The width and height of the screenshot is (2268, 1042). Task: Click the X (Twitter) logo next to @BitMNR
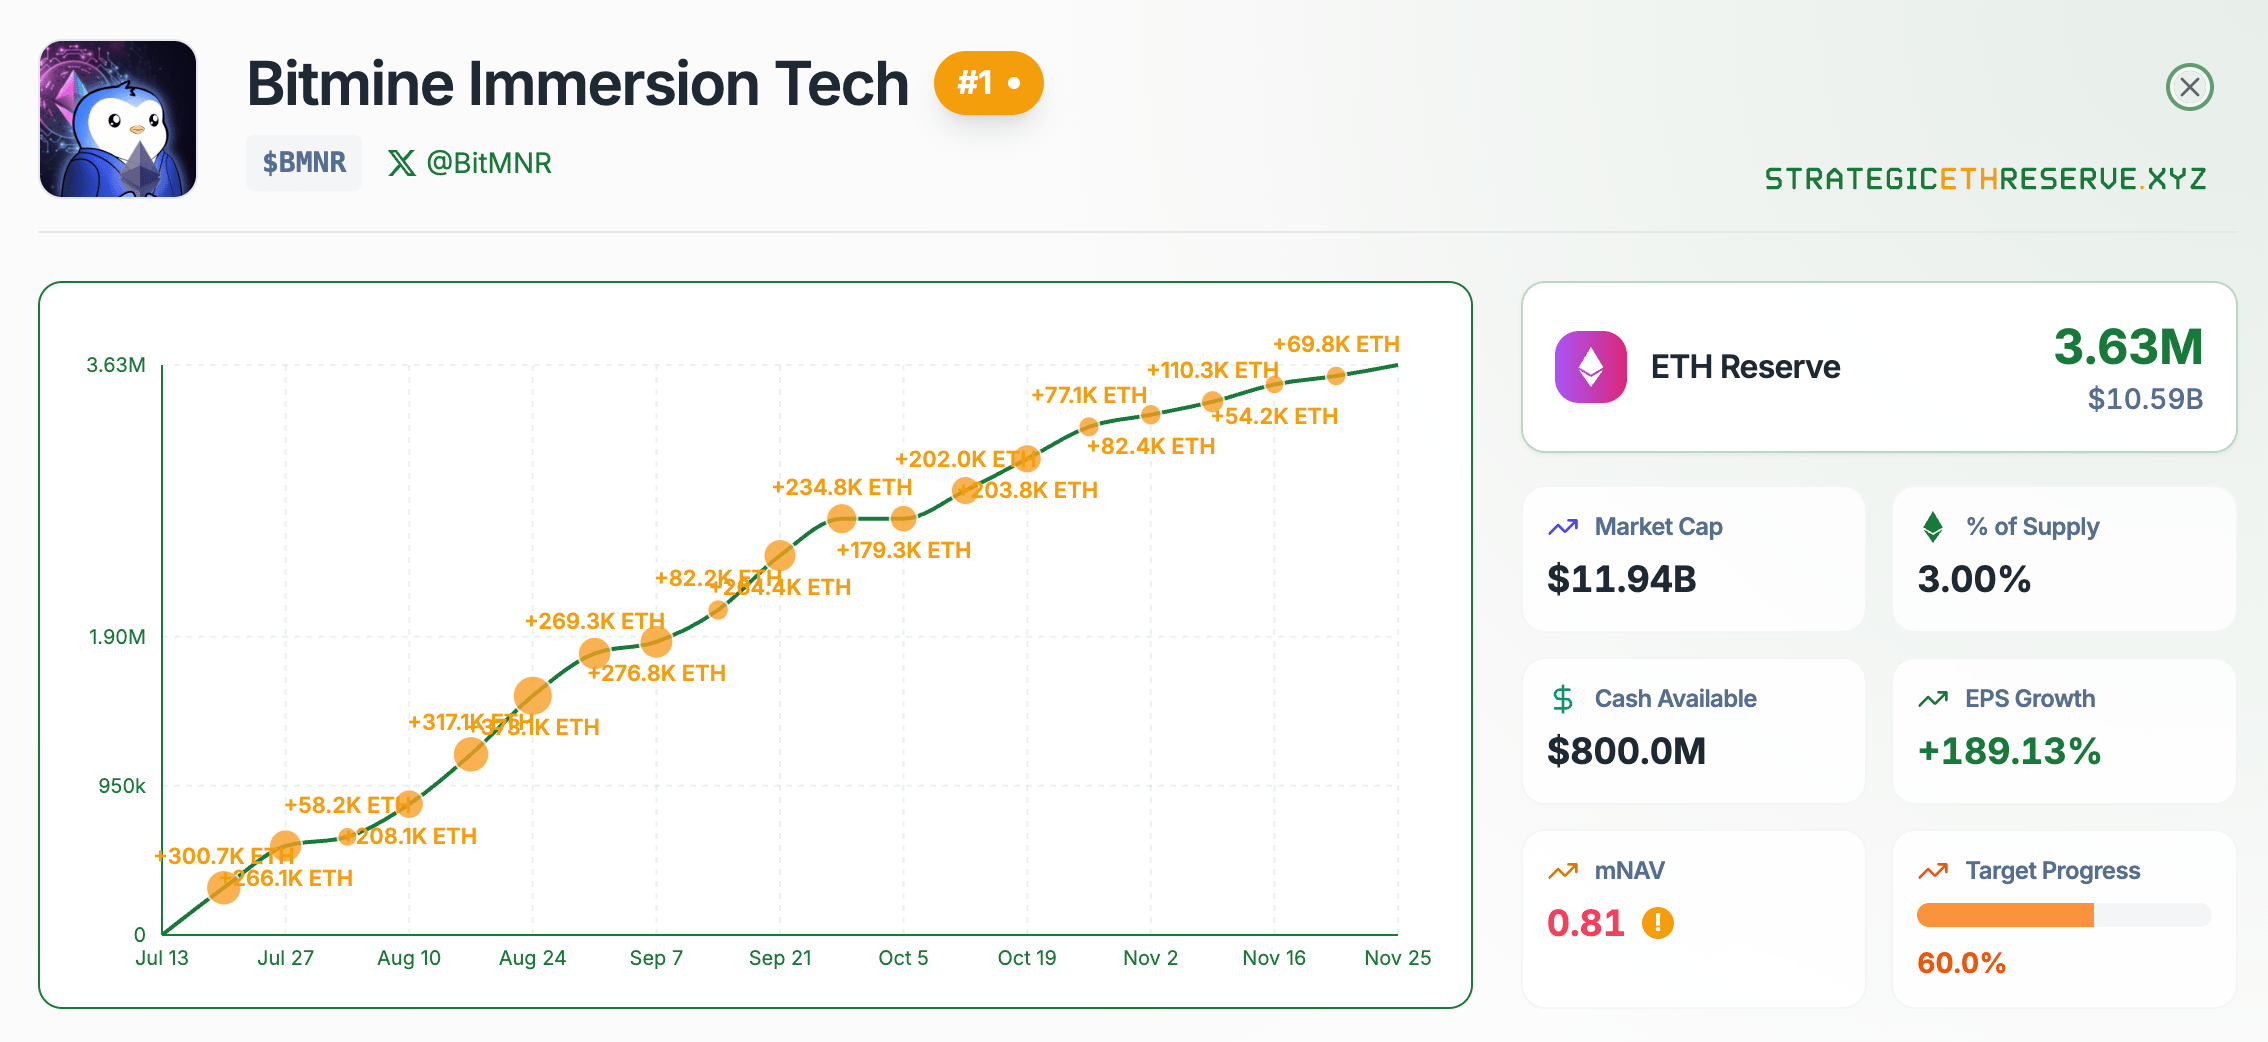click(x=401, y=162)
